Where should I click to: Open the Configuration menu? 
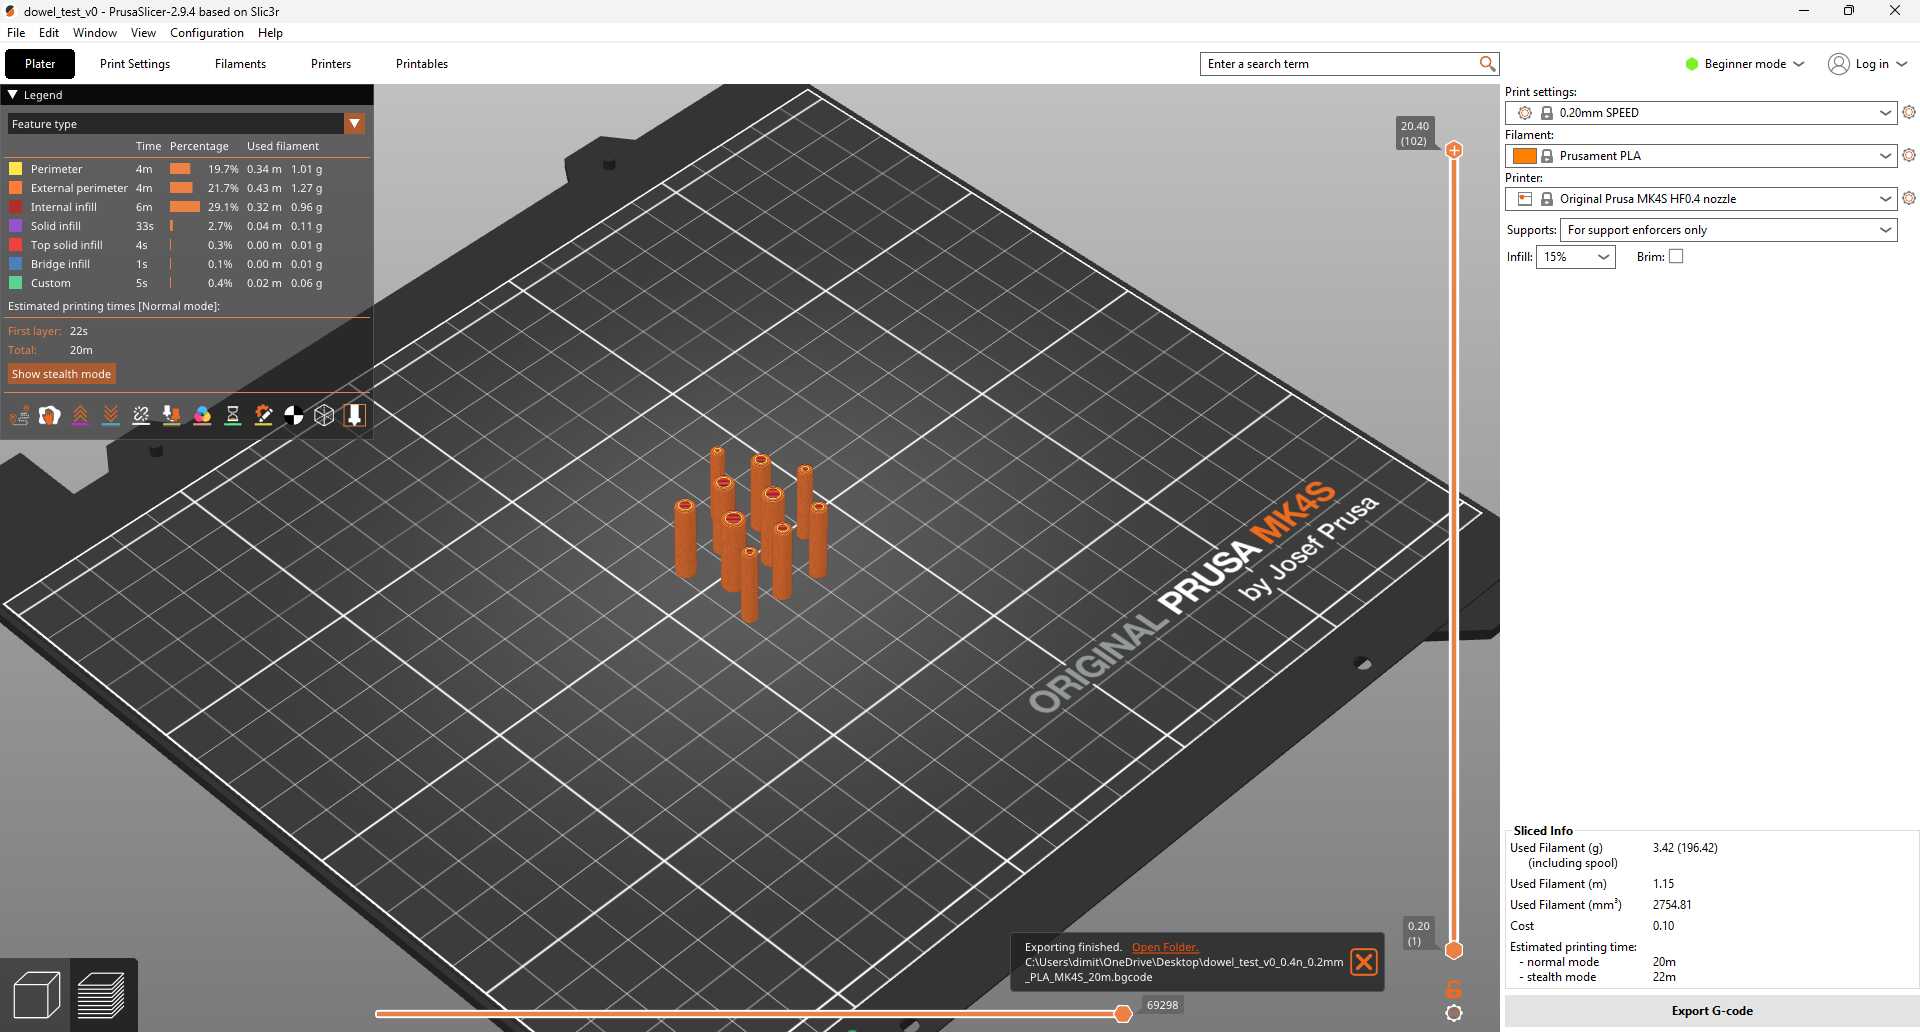[206, 33]
